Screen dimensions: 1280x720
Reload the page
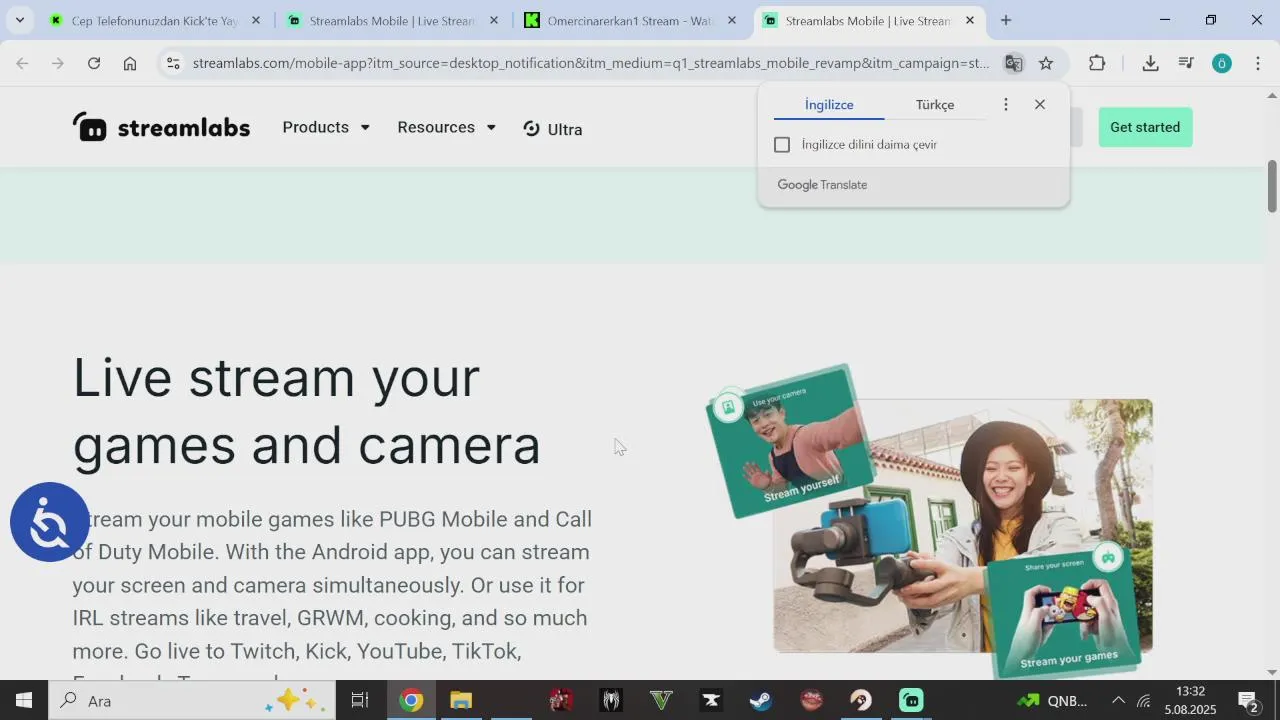pos(94,63)
